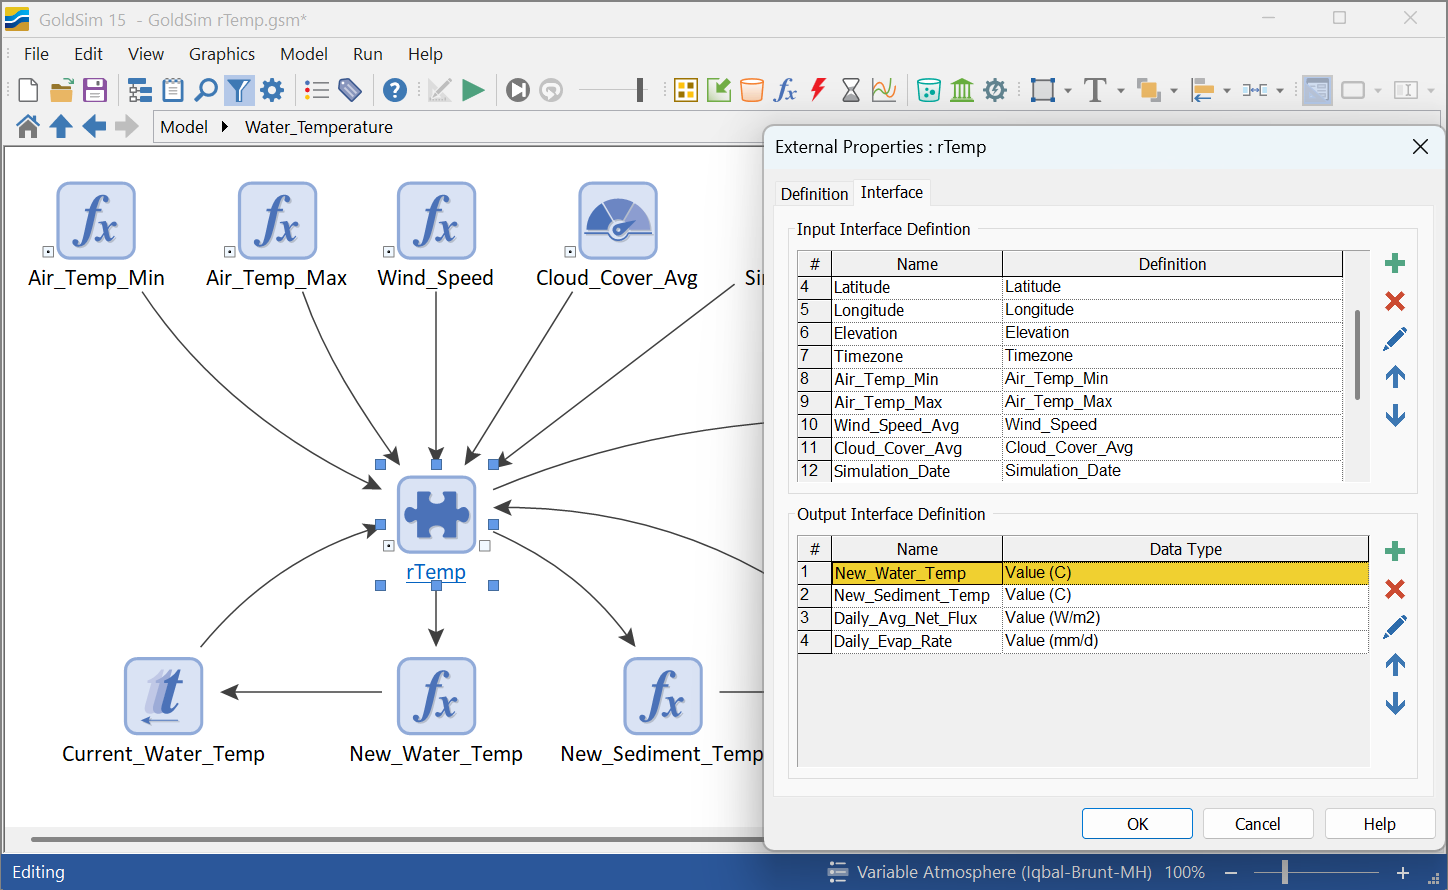Viewport: 1448px width, 890px height.
Task: Insert a Result chart element
Action: point(884,90)
